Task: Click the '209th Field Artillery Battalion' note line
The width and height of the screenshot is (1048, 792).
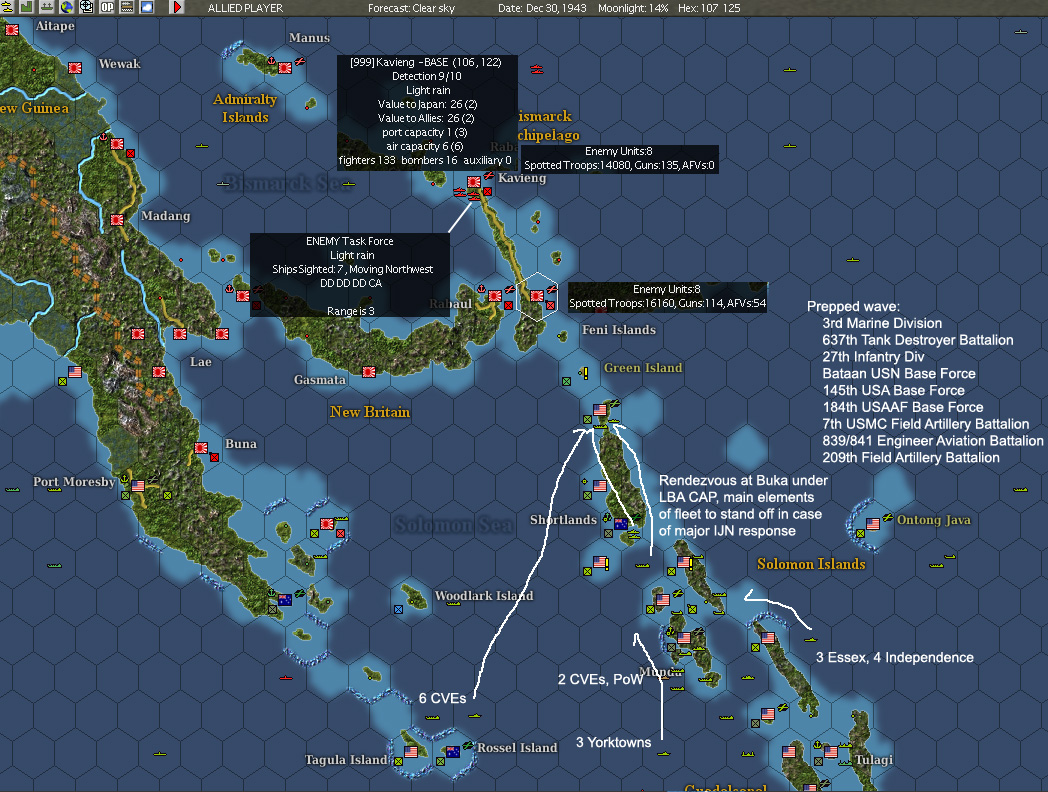Action: 910,458
